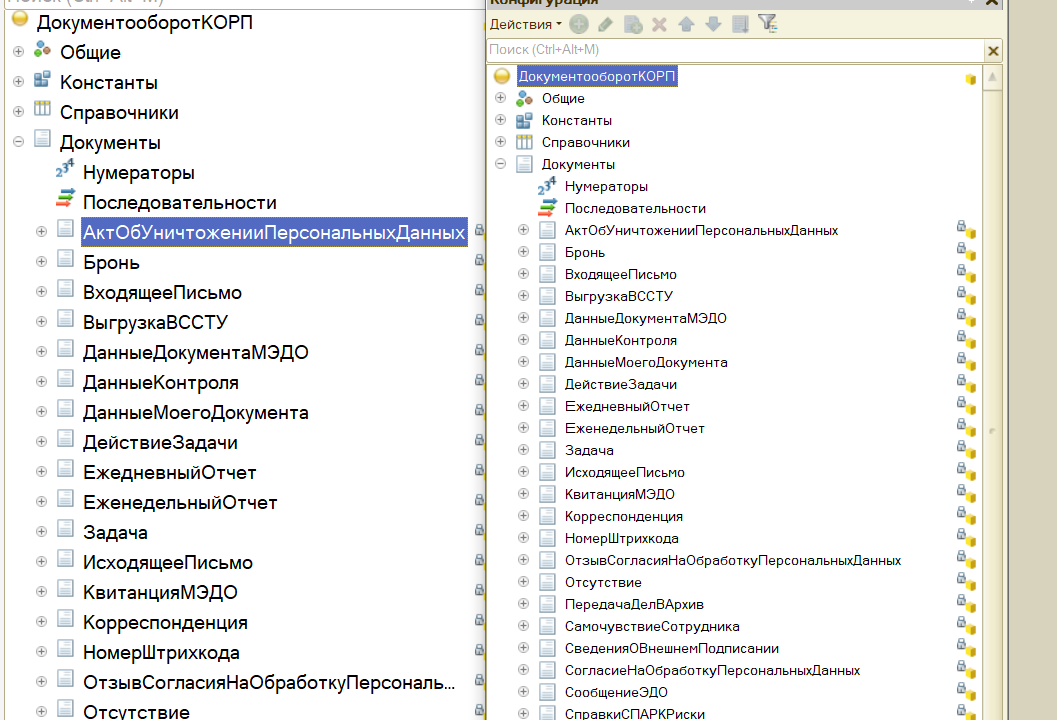Click the Общие icon in Конфигурация panel

[x=524, y=98]
